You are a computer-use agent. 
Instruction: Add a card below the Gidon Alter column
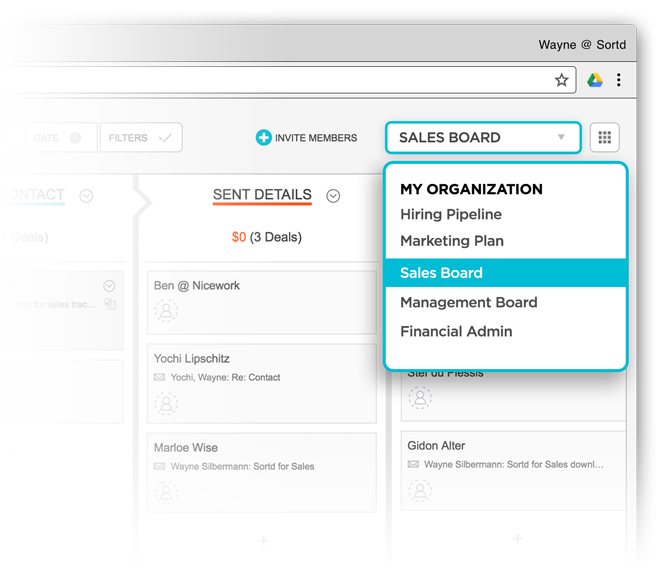[x=517, y=538]
